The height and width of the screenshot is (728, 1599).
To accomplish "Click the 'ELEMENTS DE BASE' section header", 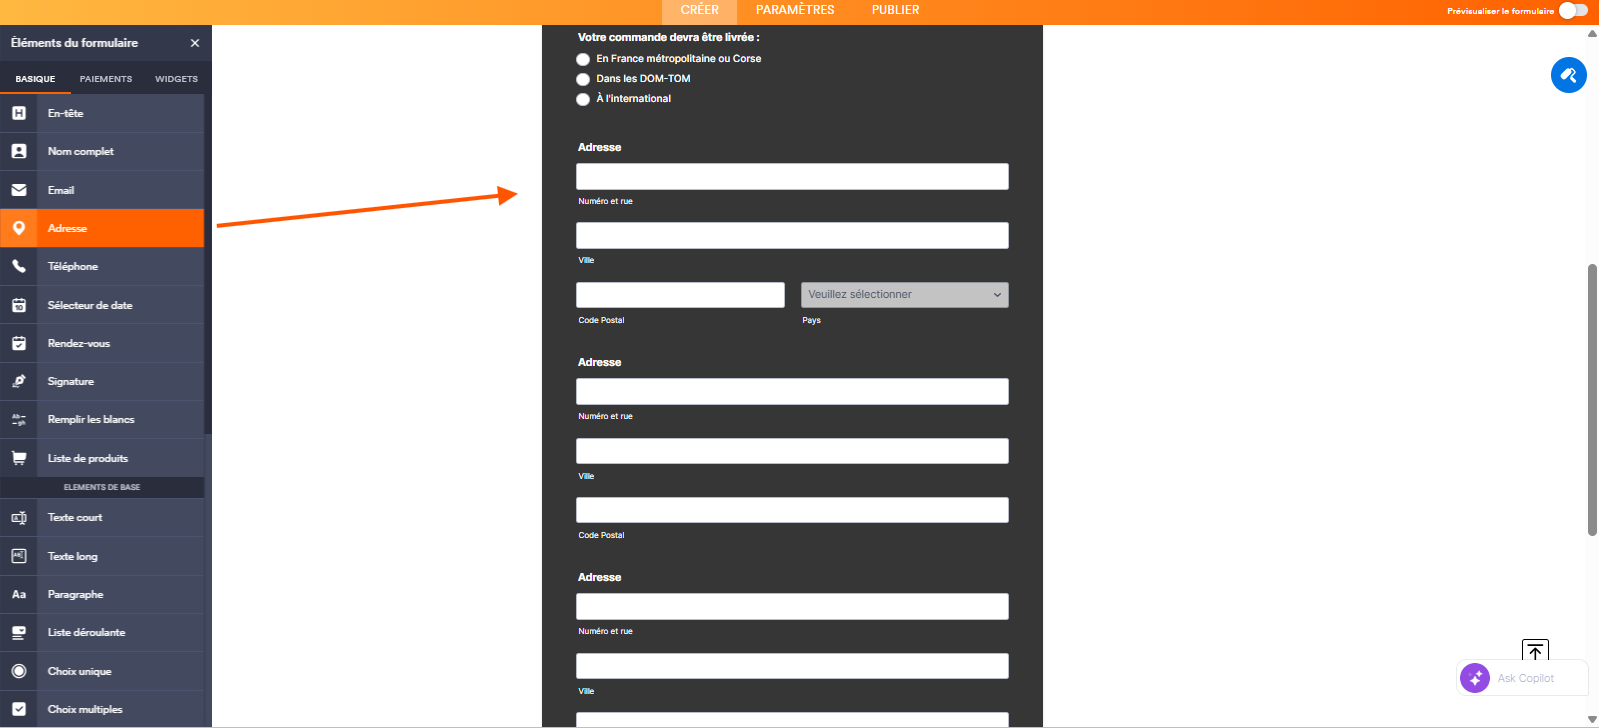I will 102,487.
